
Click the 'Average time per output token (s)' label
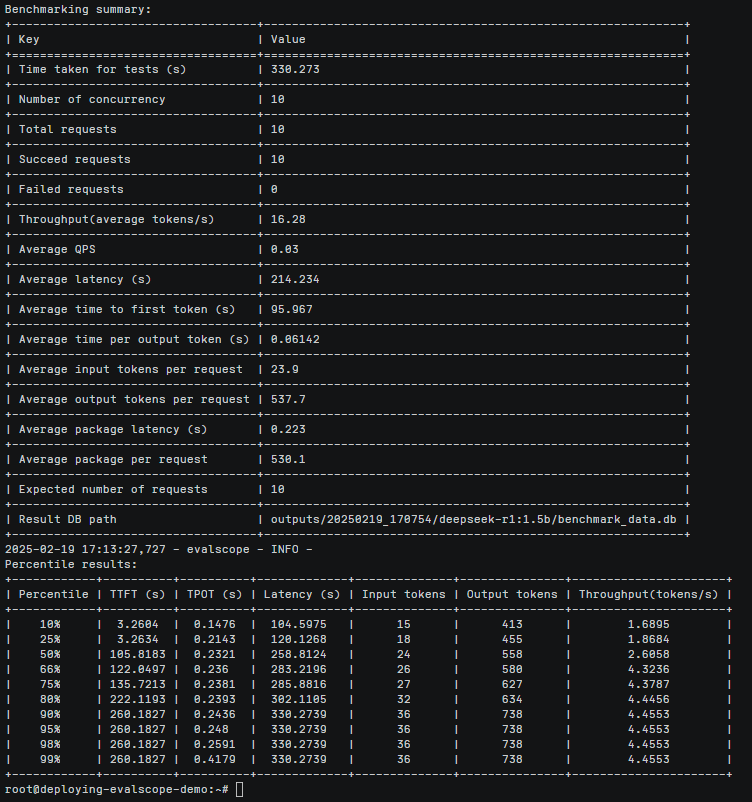pos(134,339)
